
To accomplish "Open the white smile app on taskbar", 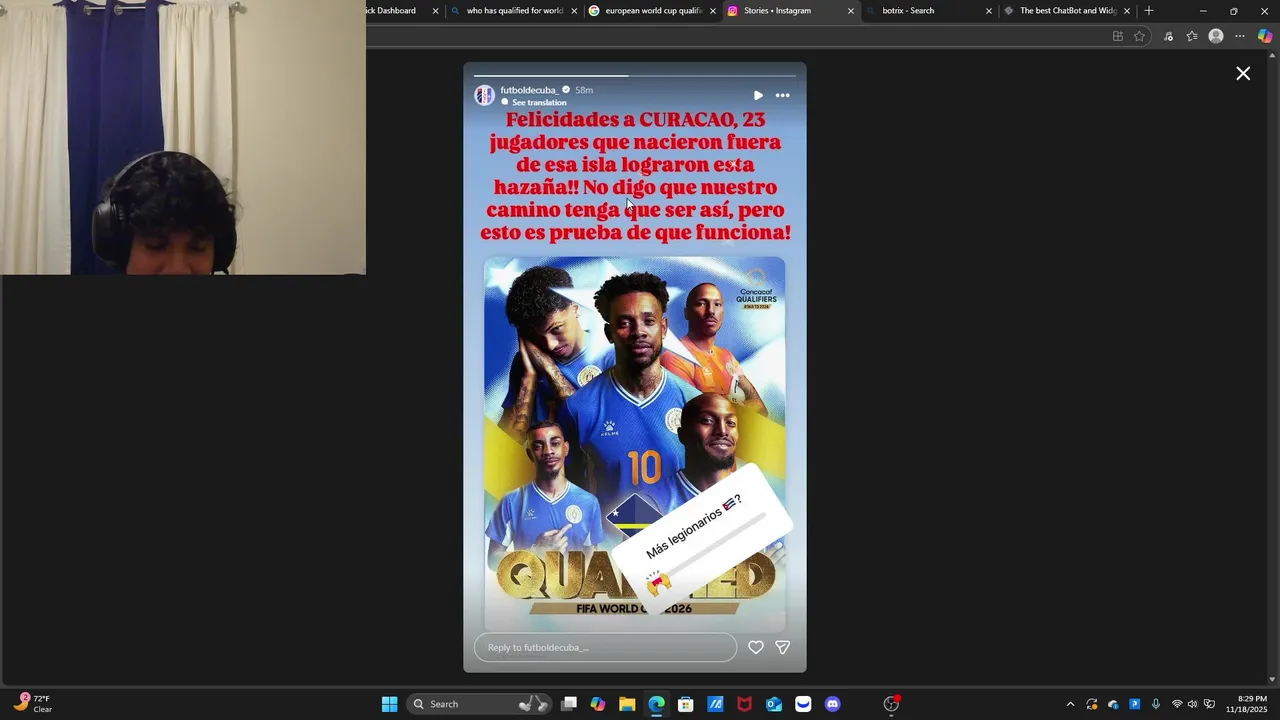I will tap(803, 704).
